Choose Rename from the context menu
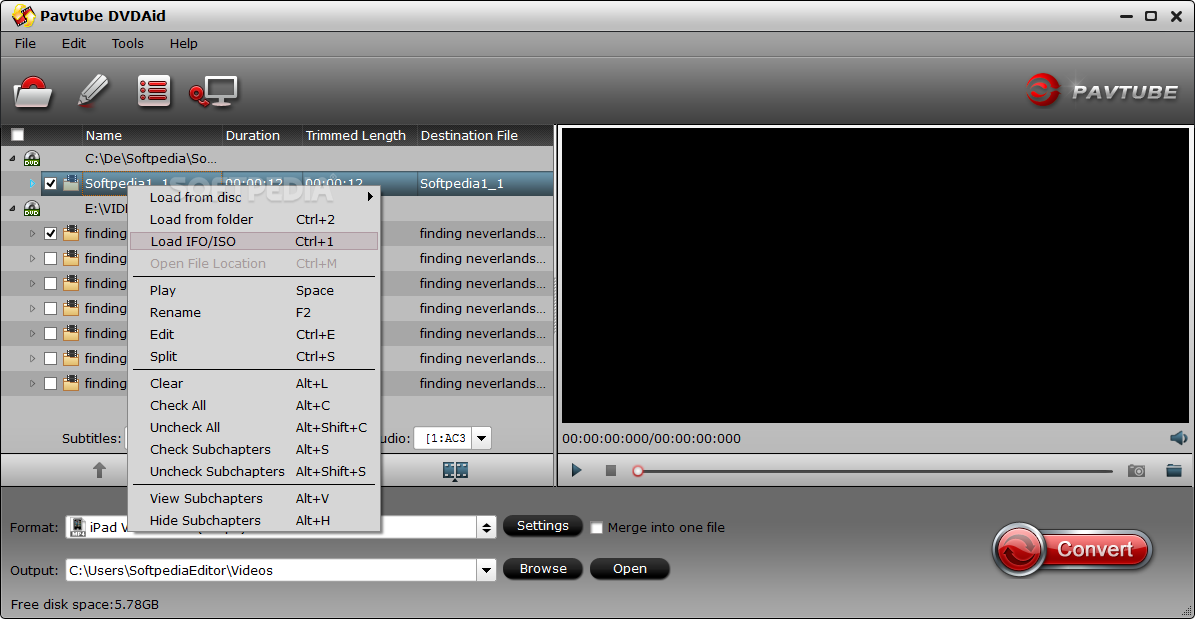The height and width of the screenshot is (619, 1195). (253, 313)
